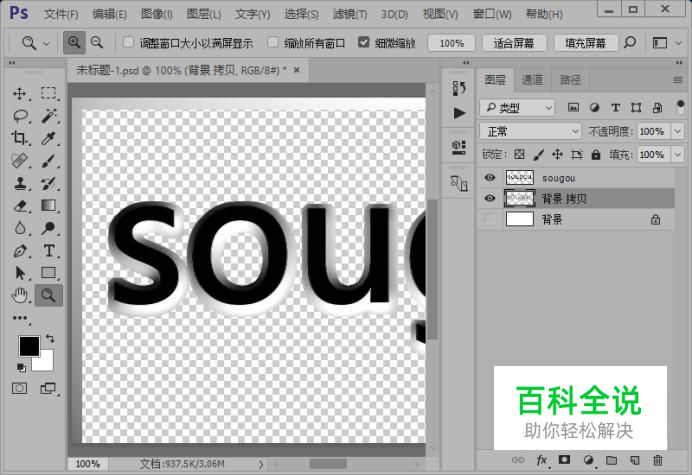692x475 pixels.
Task: Choose Zoom Out mode in options bar
Action: [97, 43]
